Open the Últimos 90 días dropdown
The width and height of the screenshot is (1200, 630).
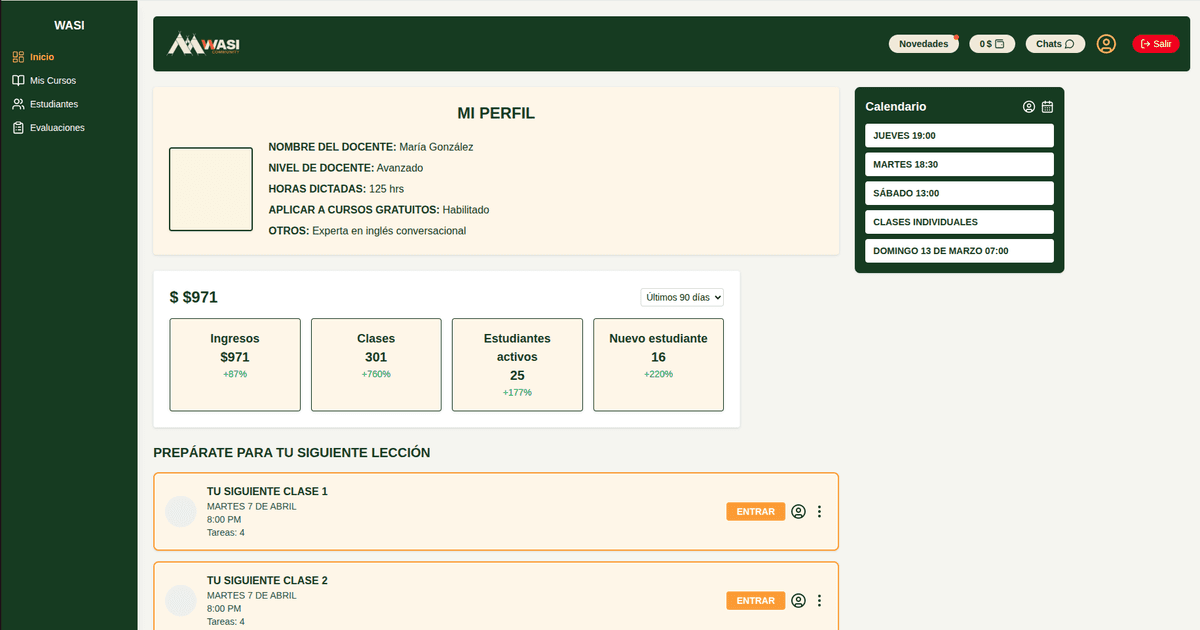681,296
